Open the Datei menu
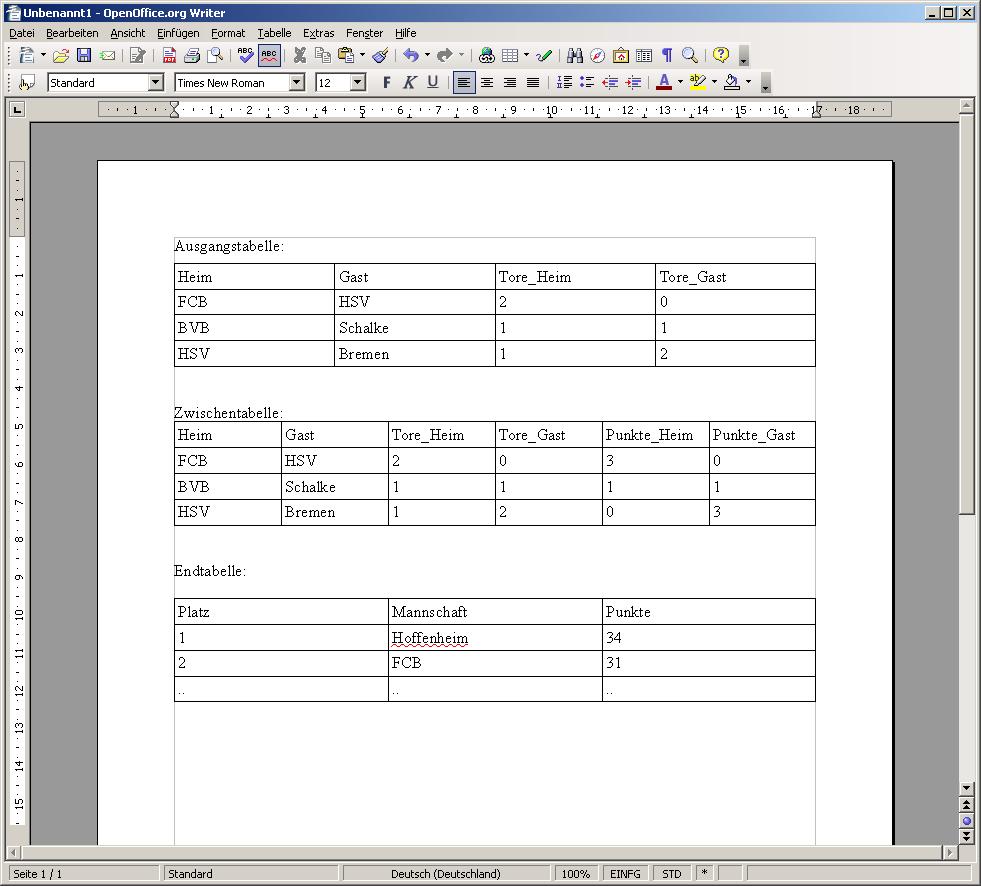Screen dimensions: 981x886 coord(22,33)
